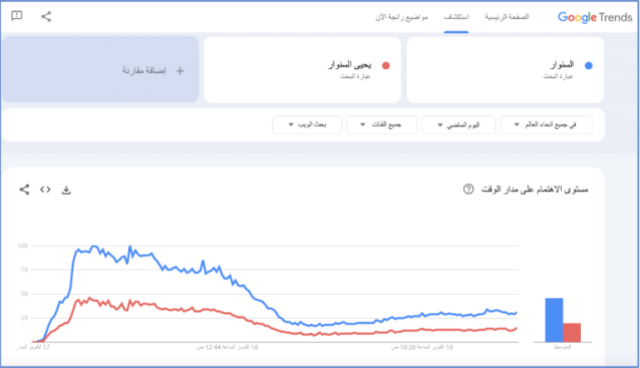Click the blue average bar in chart

[x=554, y=320]
